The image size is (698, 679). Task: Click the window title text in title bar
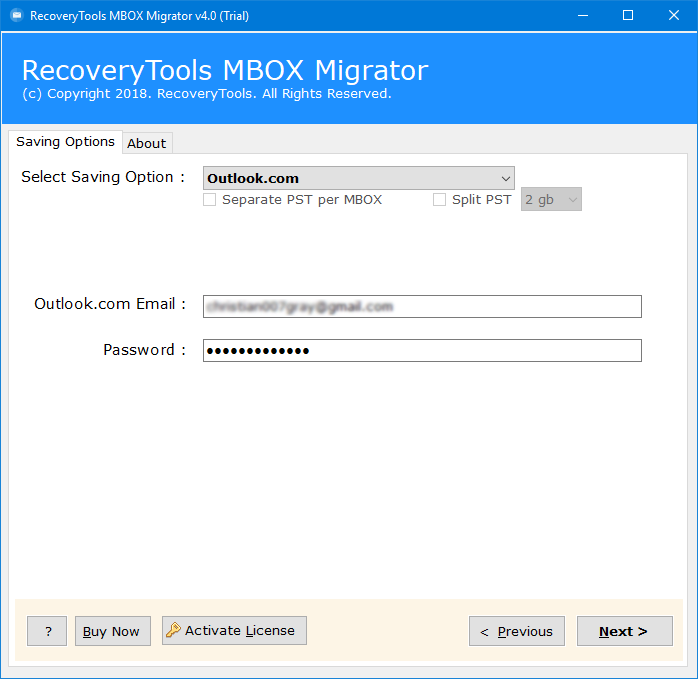(x=139, y=16)
